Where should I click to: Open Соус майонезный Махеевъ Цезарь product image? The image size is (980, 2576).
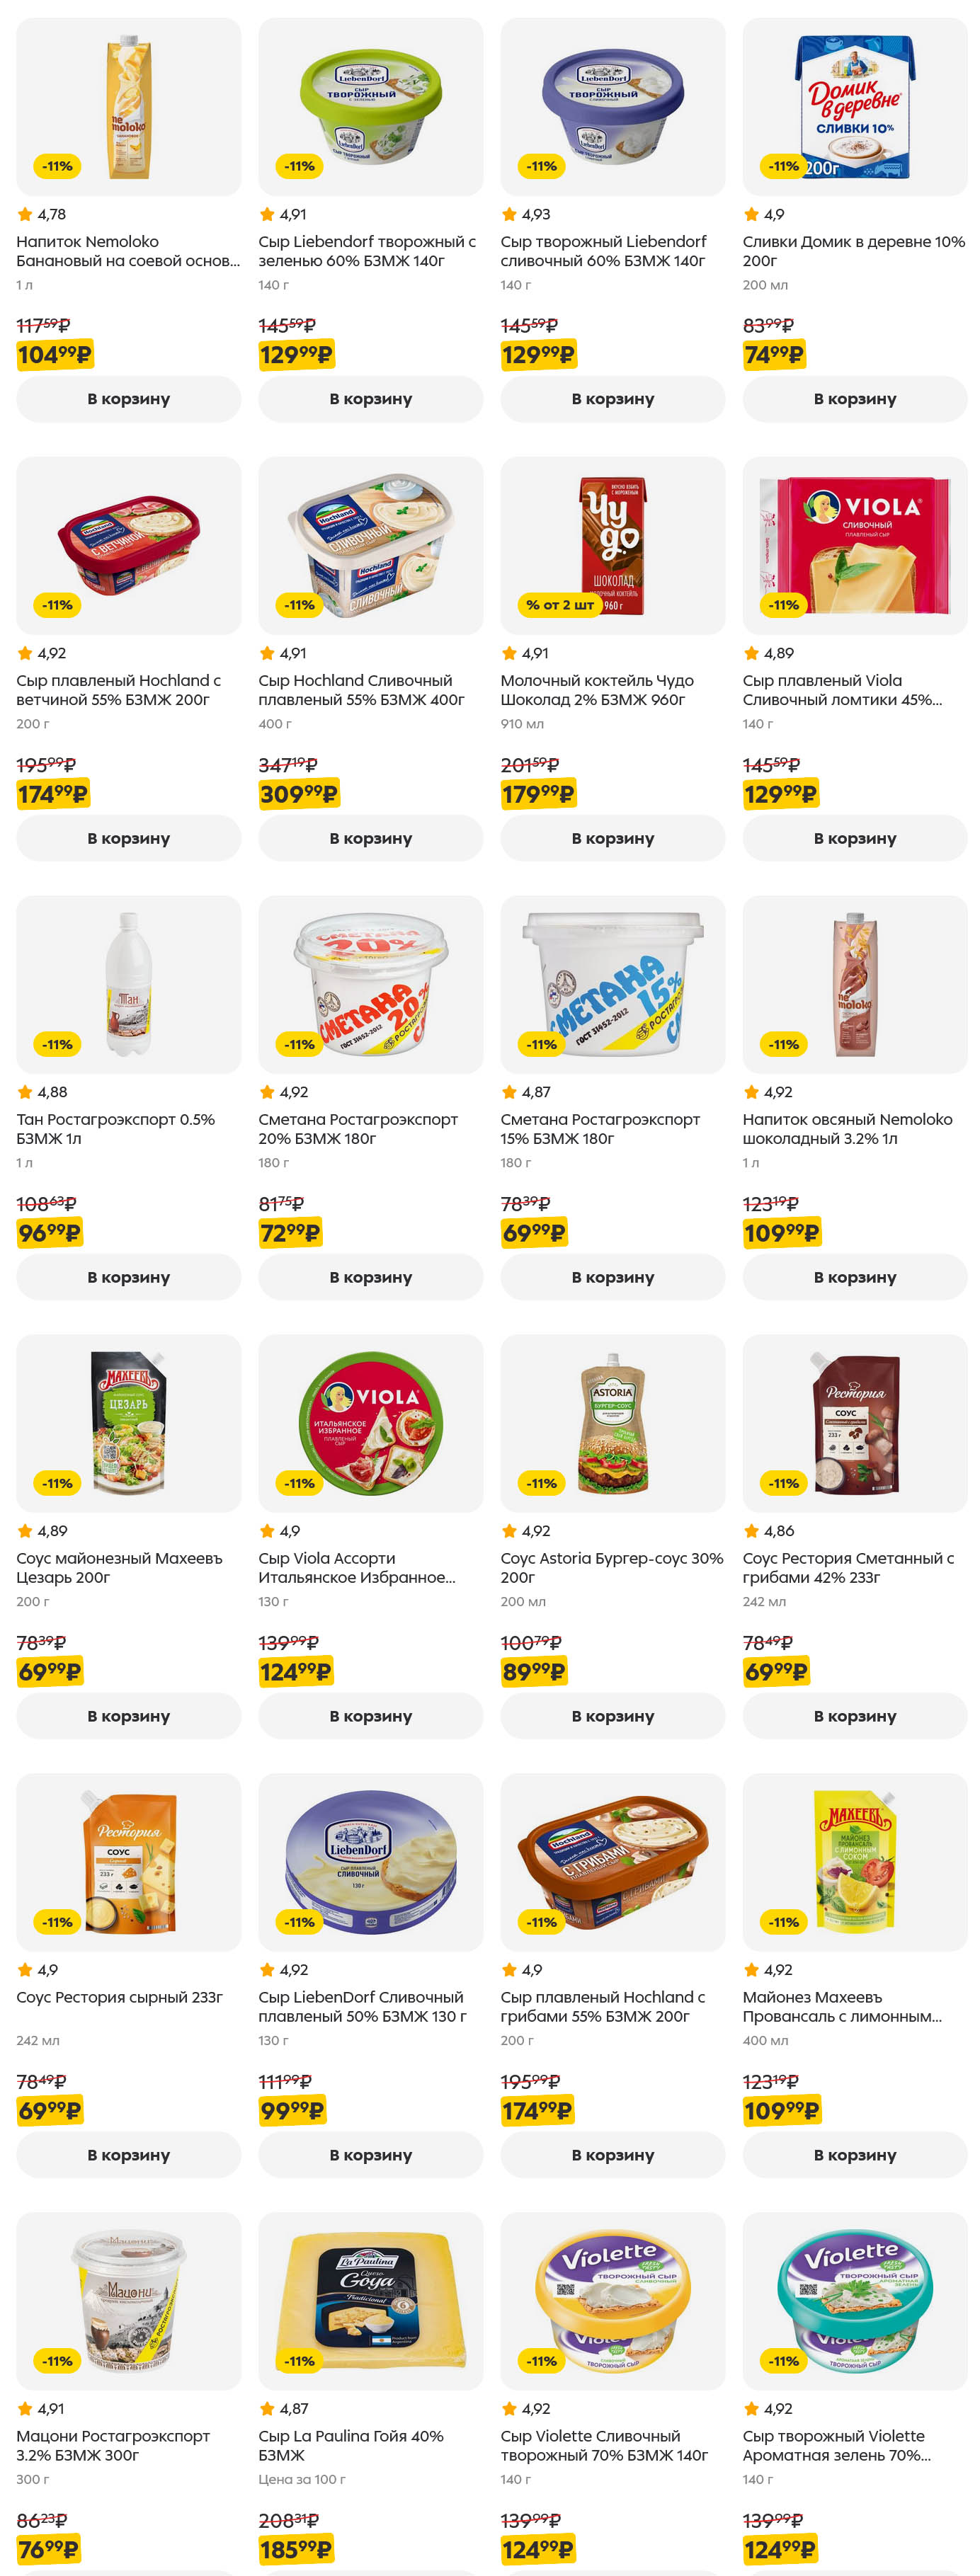click(129, 1422)
